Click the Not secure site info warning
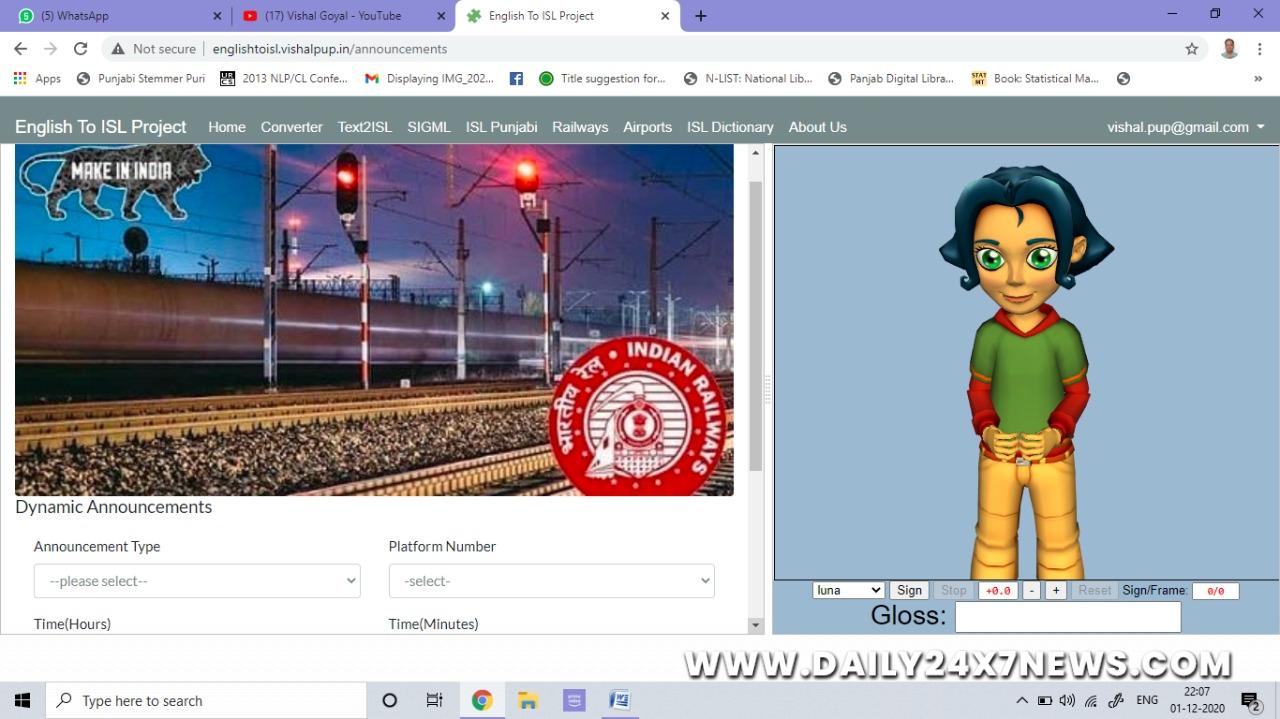This screenshot has height=719, width=1280. [153, 49]
